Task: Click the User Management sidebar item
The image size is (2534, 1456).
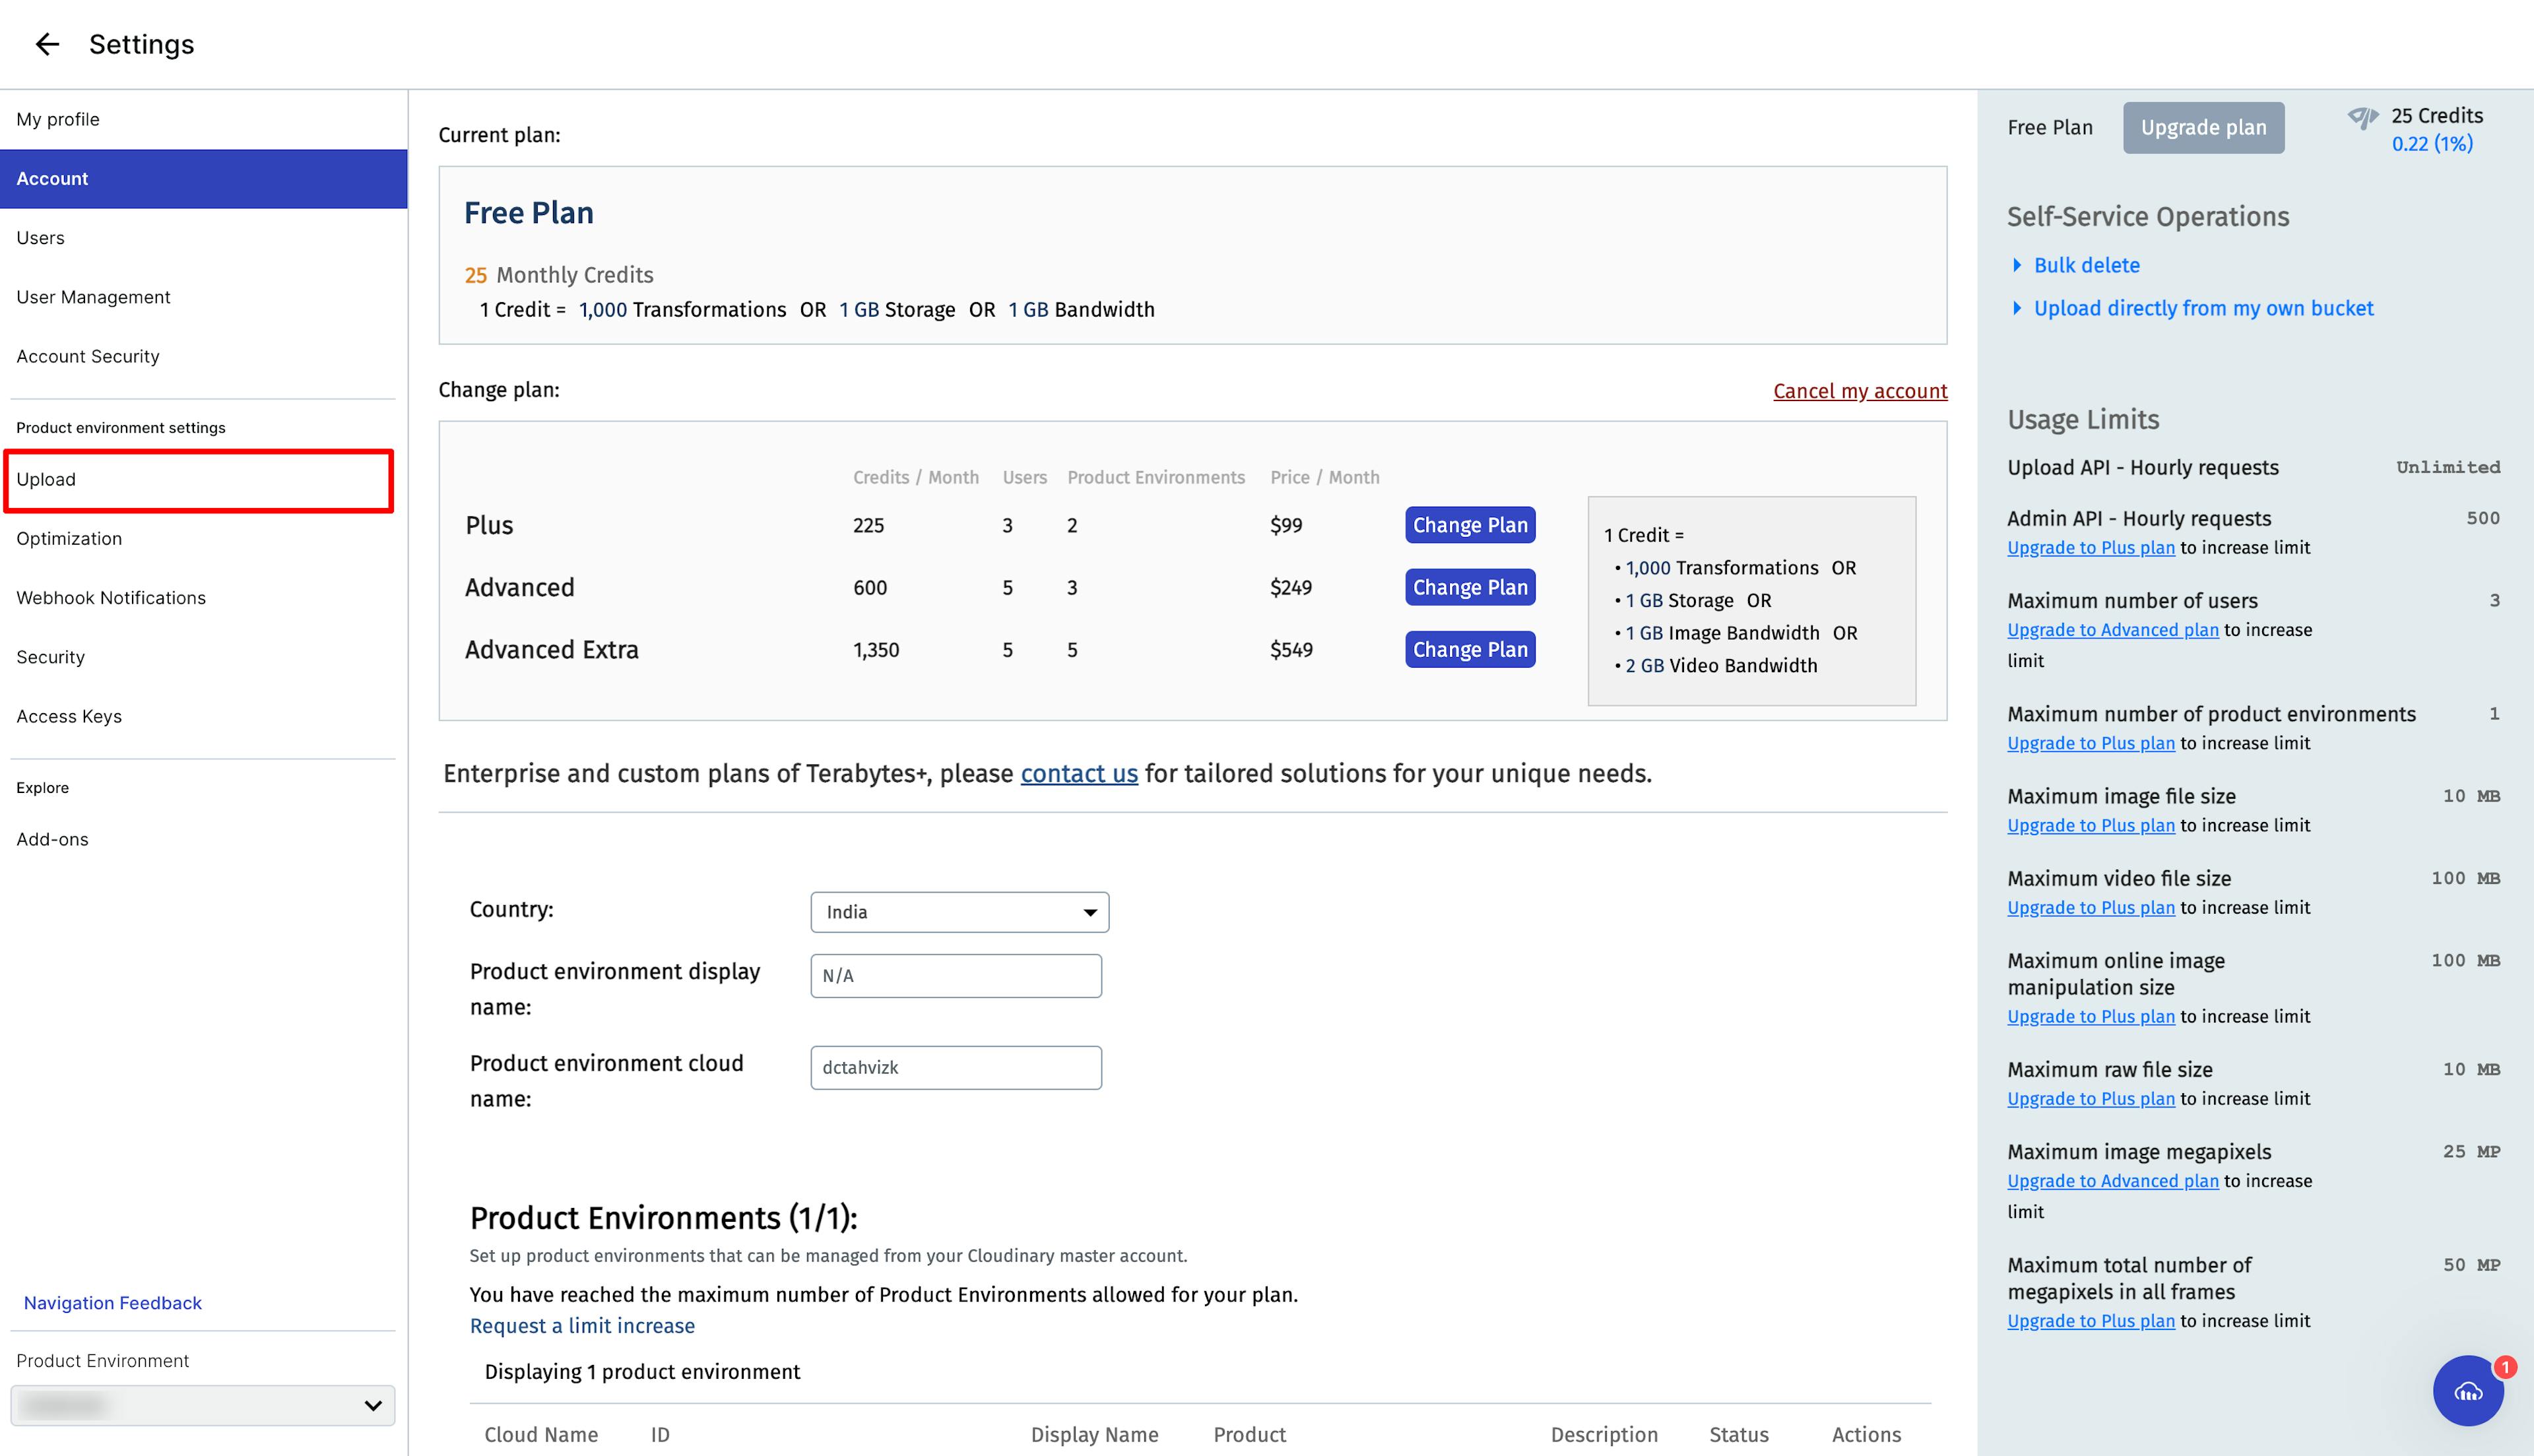Action: coord(92,296)
